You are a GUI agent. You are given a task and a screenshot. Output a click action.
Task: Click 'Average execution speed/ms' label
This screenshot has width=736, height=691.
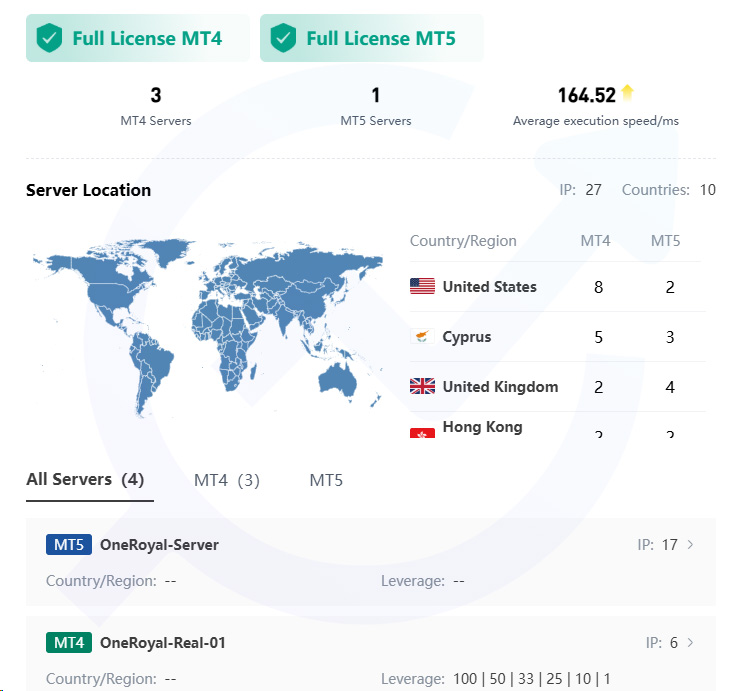[596, 121]
